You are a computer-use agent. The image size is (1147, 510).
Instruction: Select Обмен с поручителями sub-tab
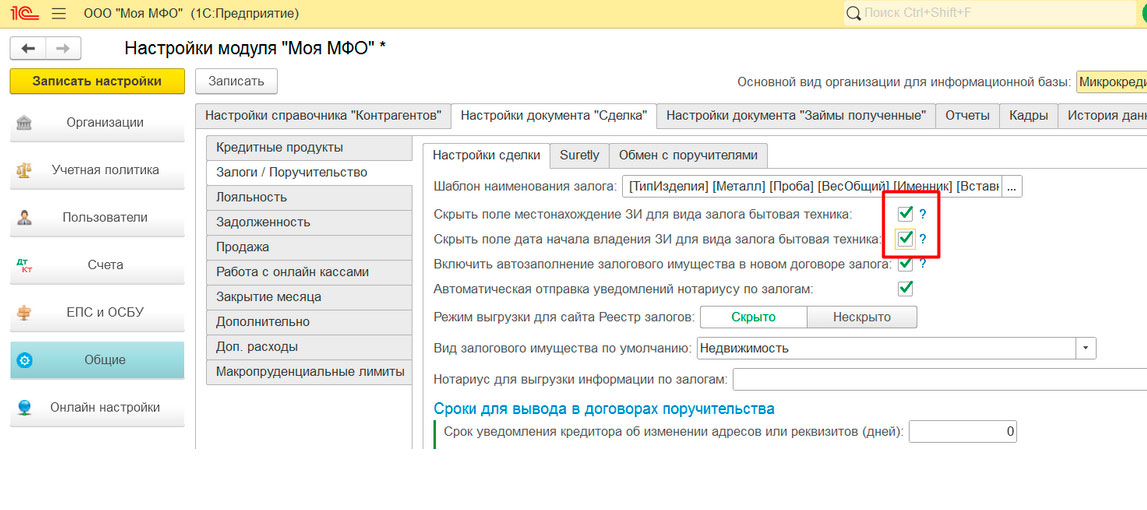pos(688,154)
